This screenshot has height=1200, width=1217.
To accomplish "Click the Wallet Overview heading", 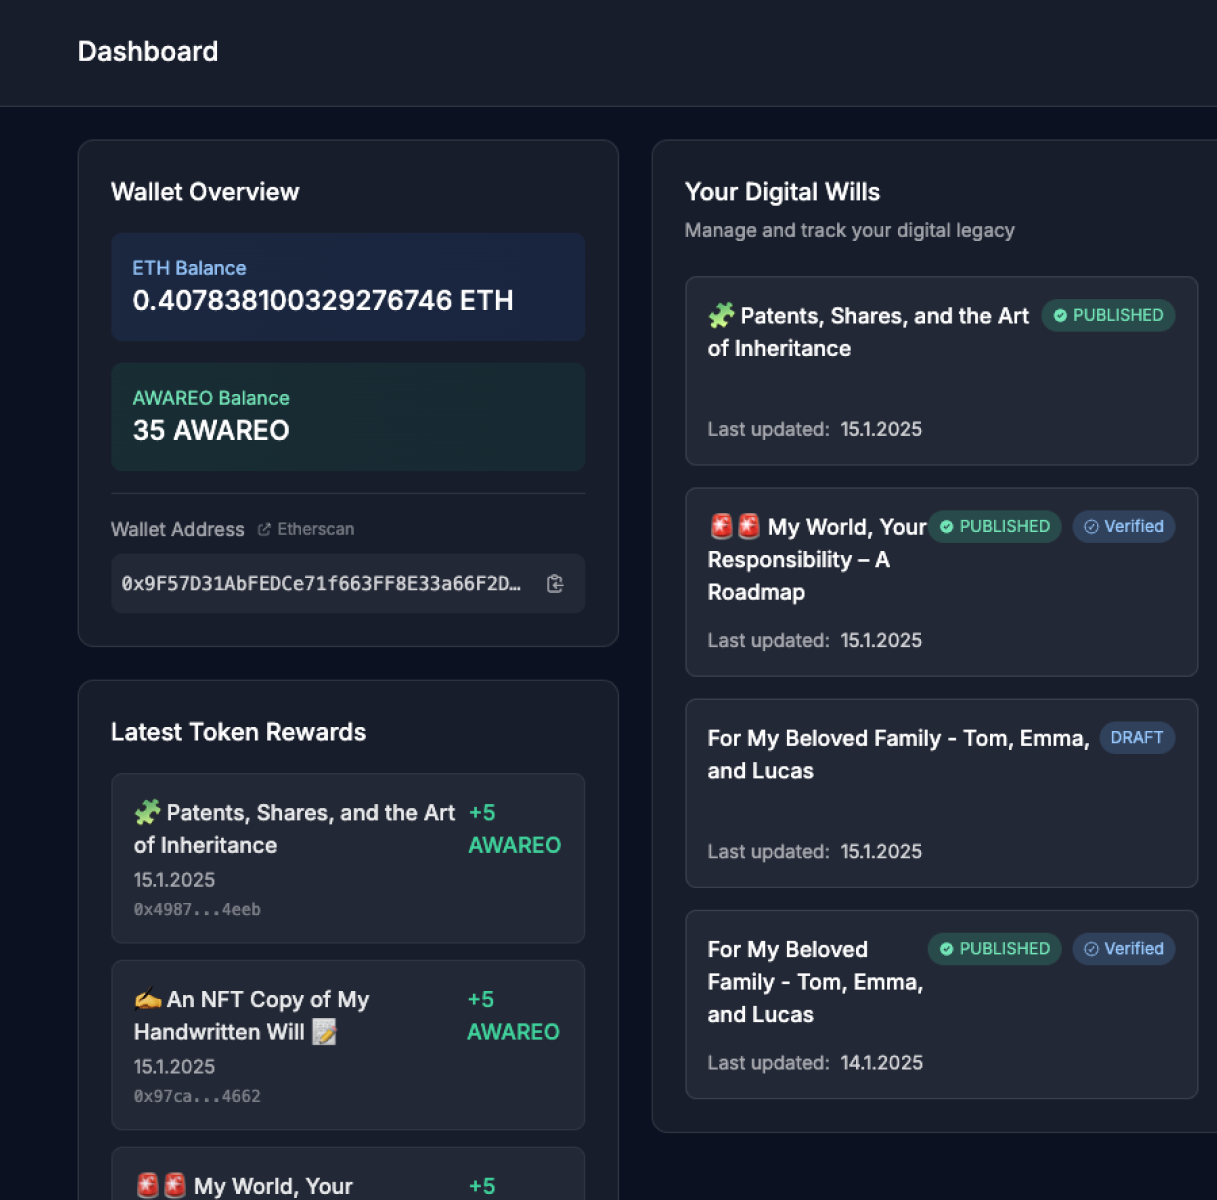I will [x=205, y=192].
